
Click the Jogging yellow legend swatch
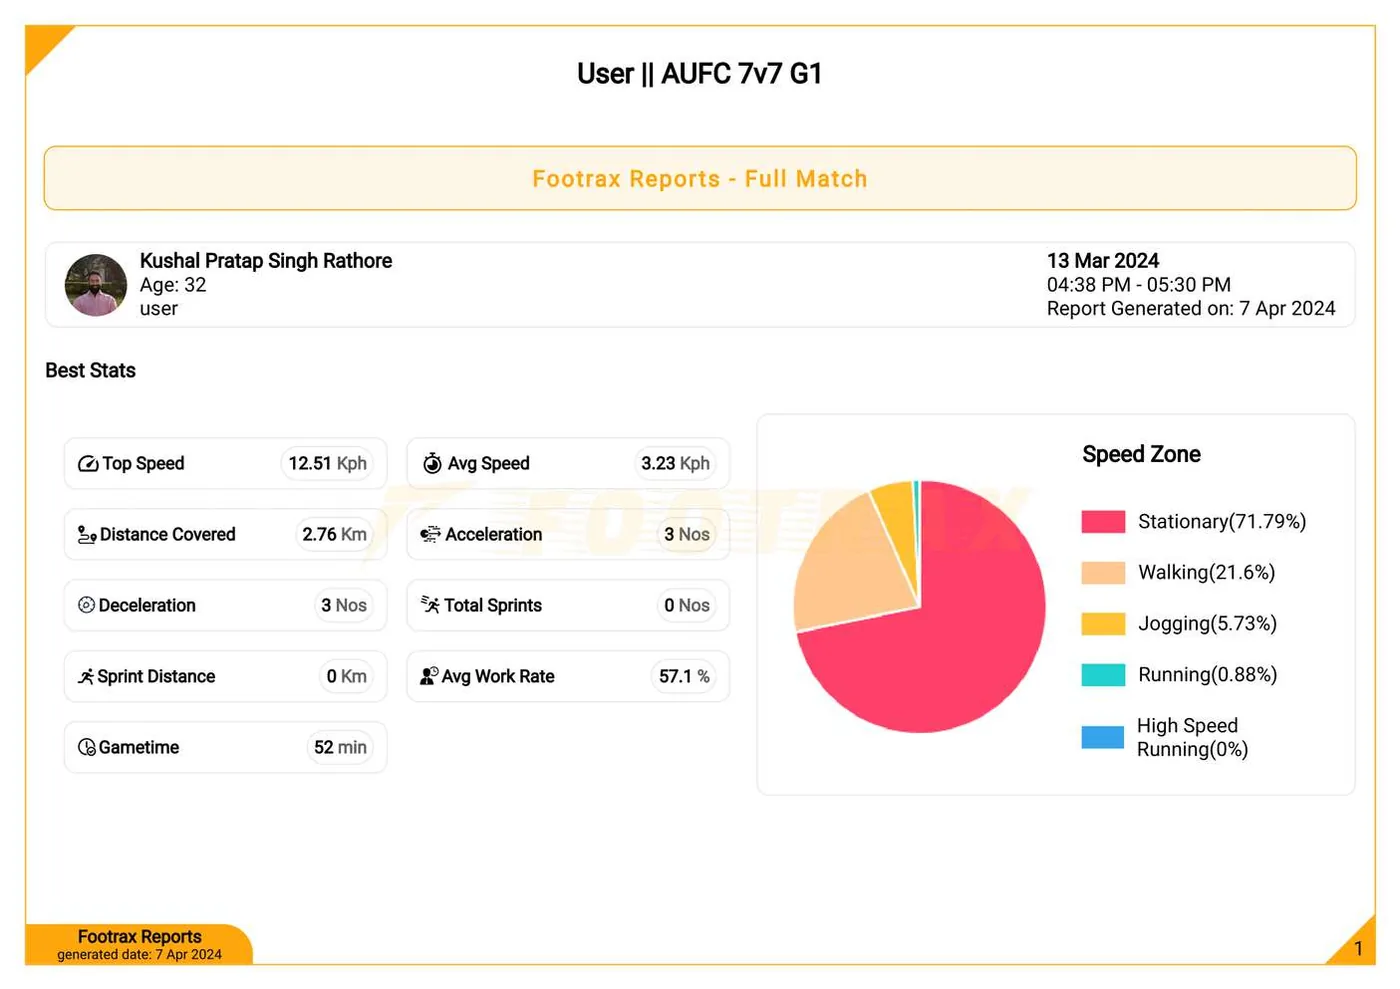[x=1103, y=624]
